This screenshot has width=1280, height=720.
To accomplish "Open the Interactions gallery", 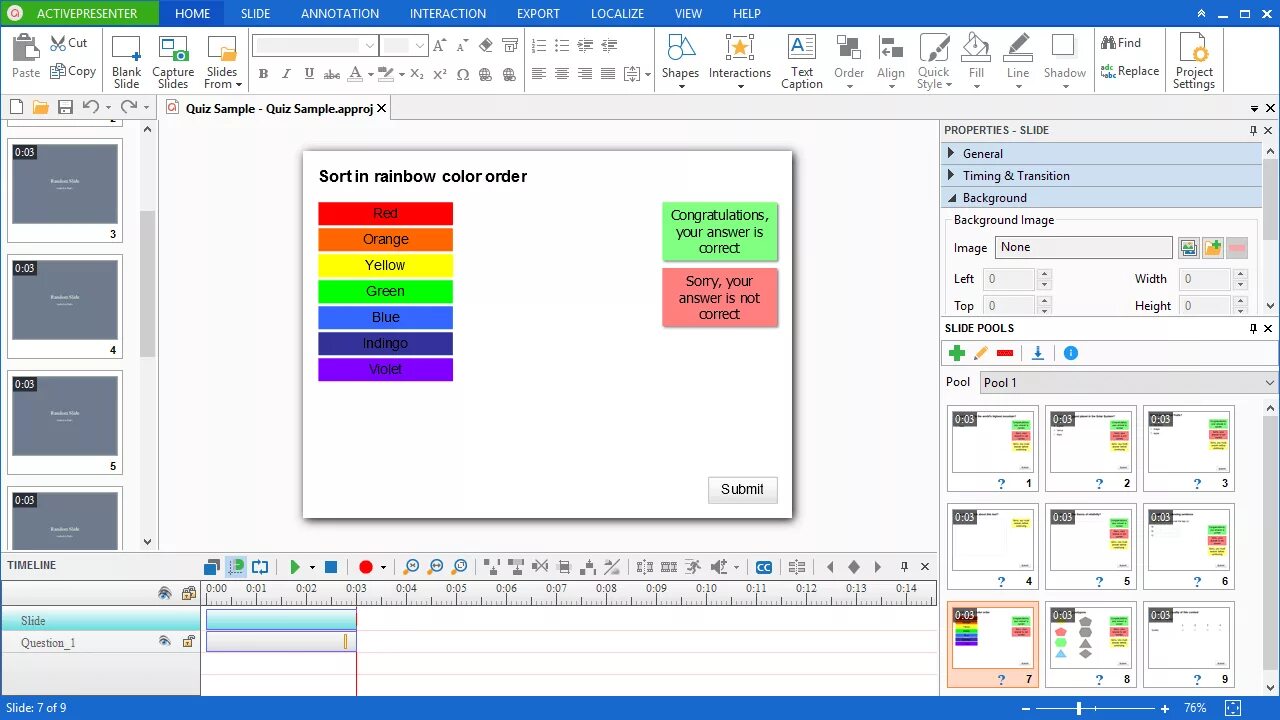I will [740, 62].
